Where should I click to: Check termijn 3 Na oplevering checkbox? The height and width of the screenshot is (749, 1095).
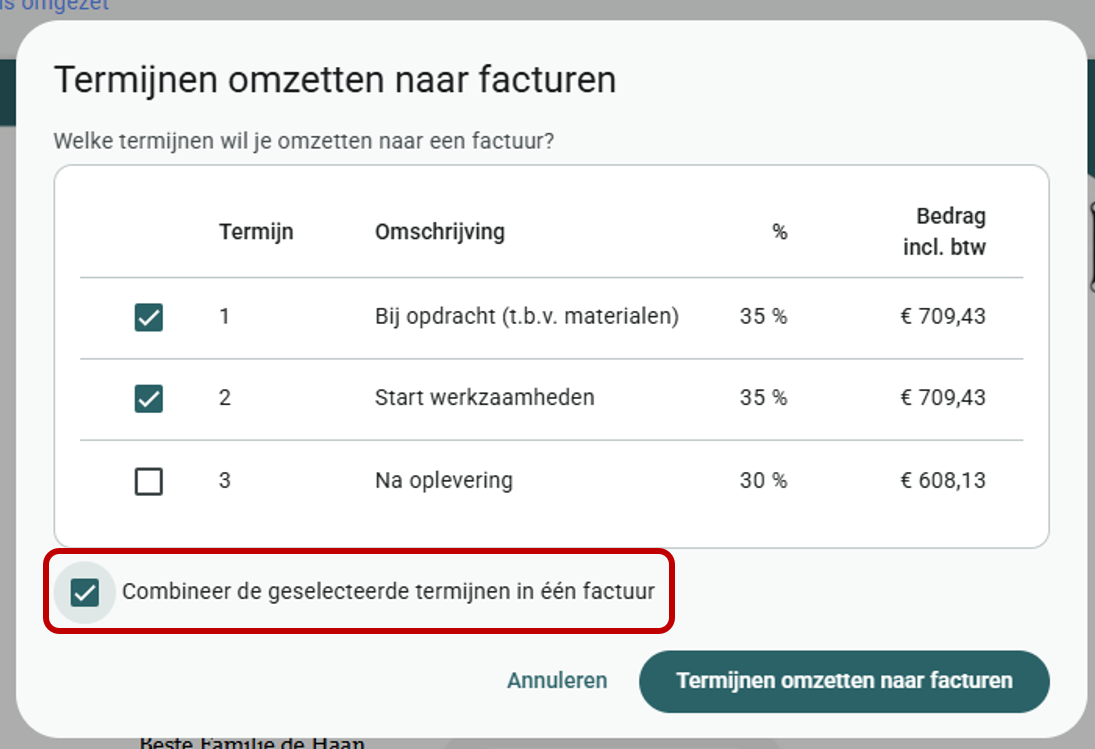click(x=149, y=481)
